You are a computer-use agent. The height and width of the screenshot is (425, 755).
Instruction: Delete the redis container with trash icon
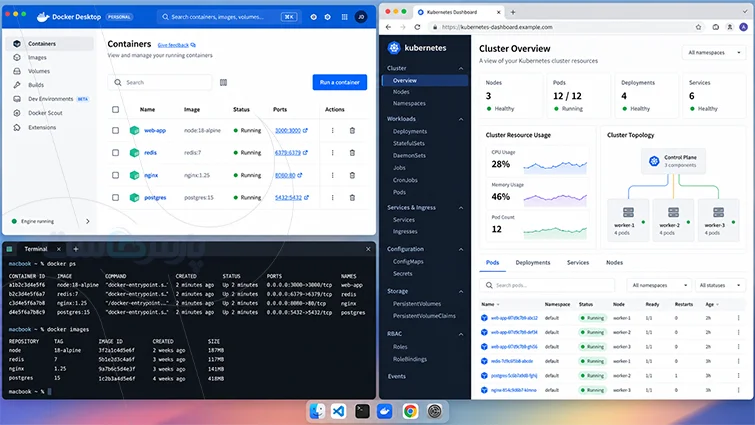pos(352,153)
